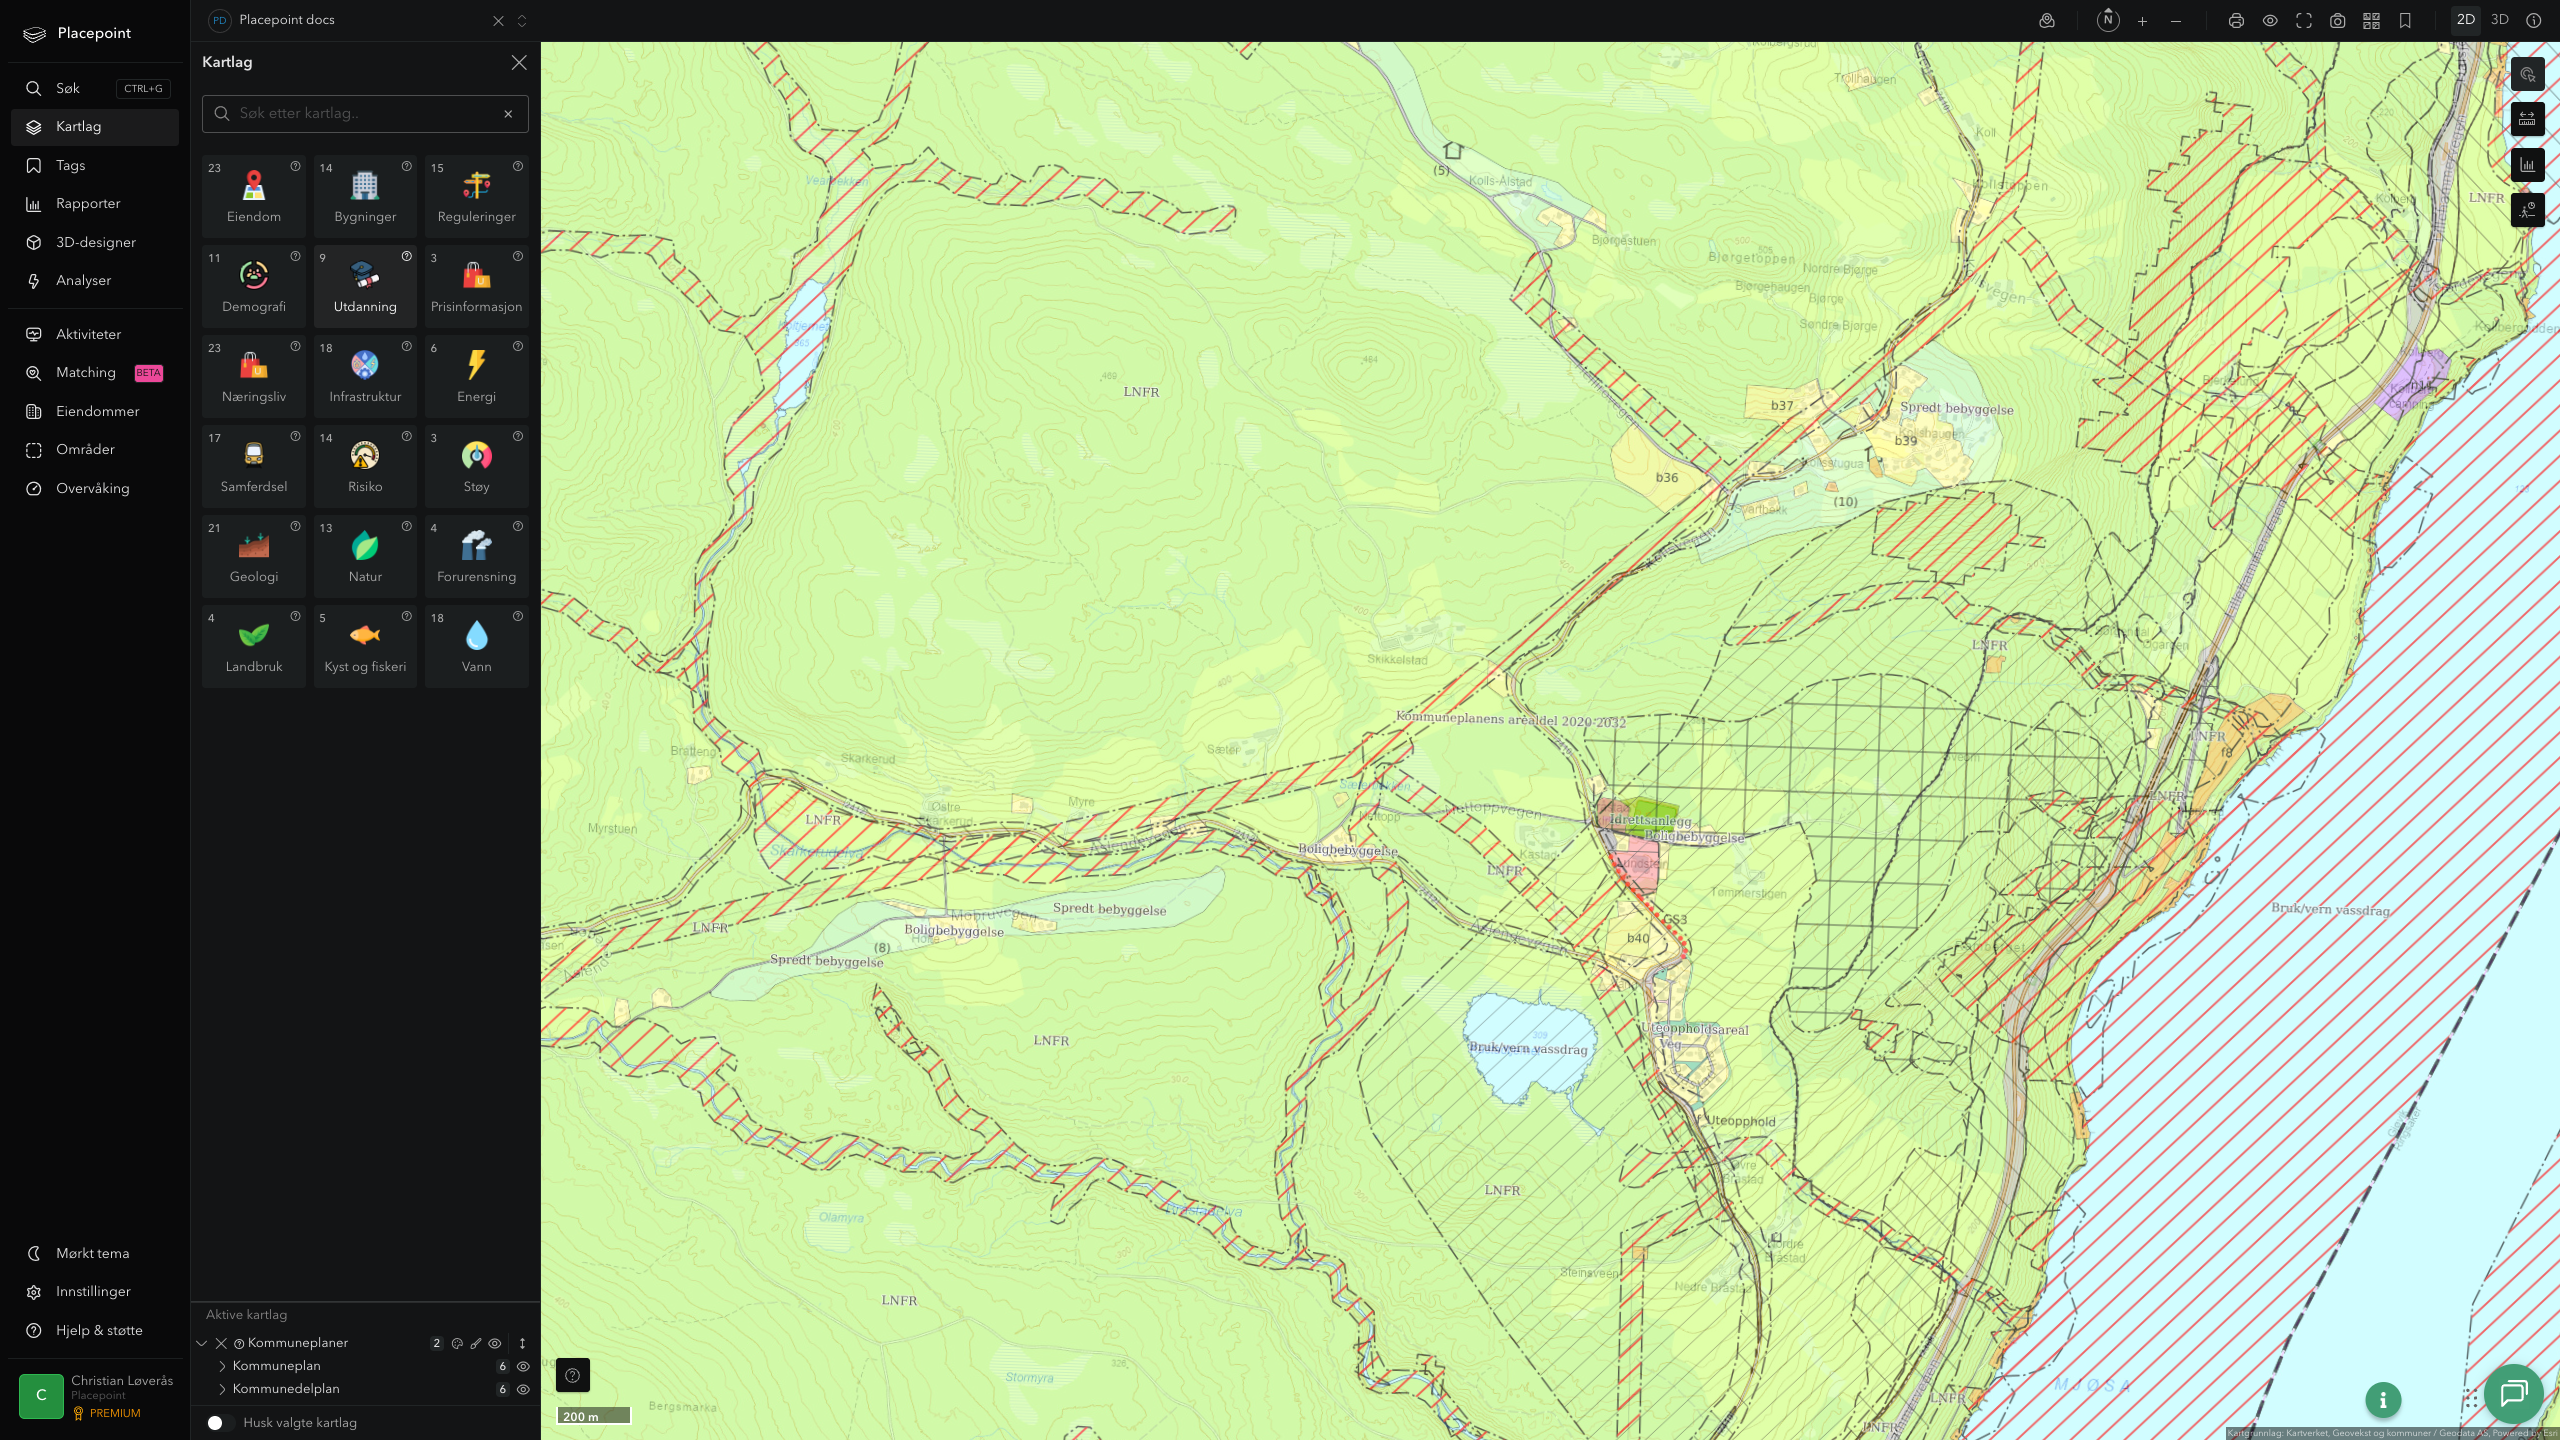Toggle visibility of Kommuneplaner layer group
Image resolution: width=2560 pixels, height=1440 pixels.
tap(495, 1343)
